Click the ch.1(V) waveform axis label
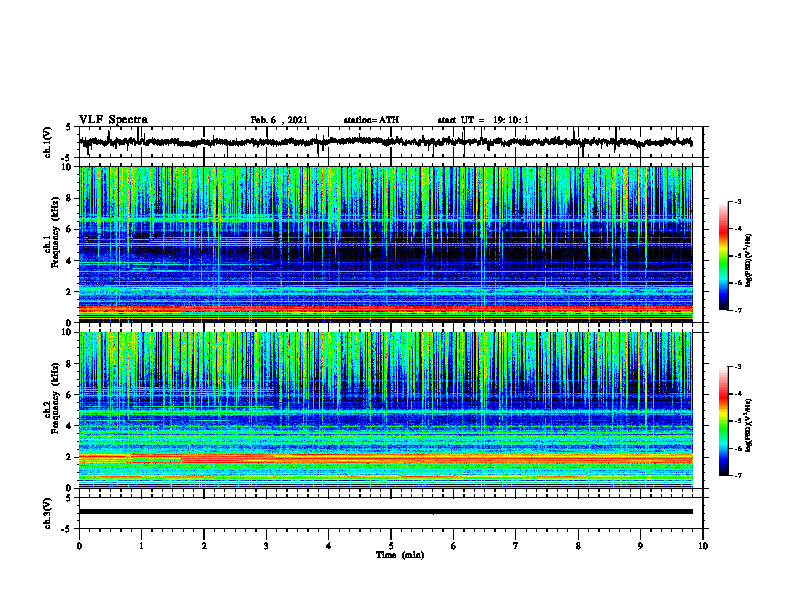Screen dimensions: 792x612 [x=48, y=142]
